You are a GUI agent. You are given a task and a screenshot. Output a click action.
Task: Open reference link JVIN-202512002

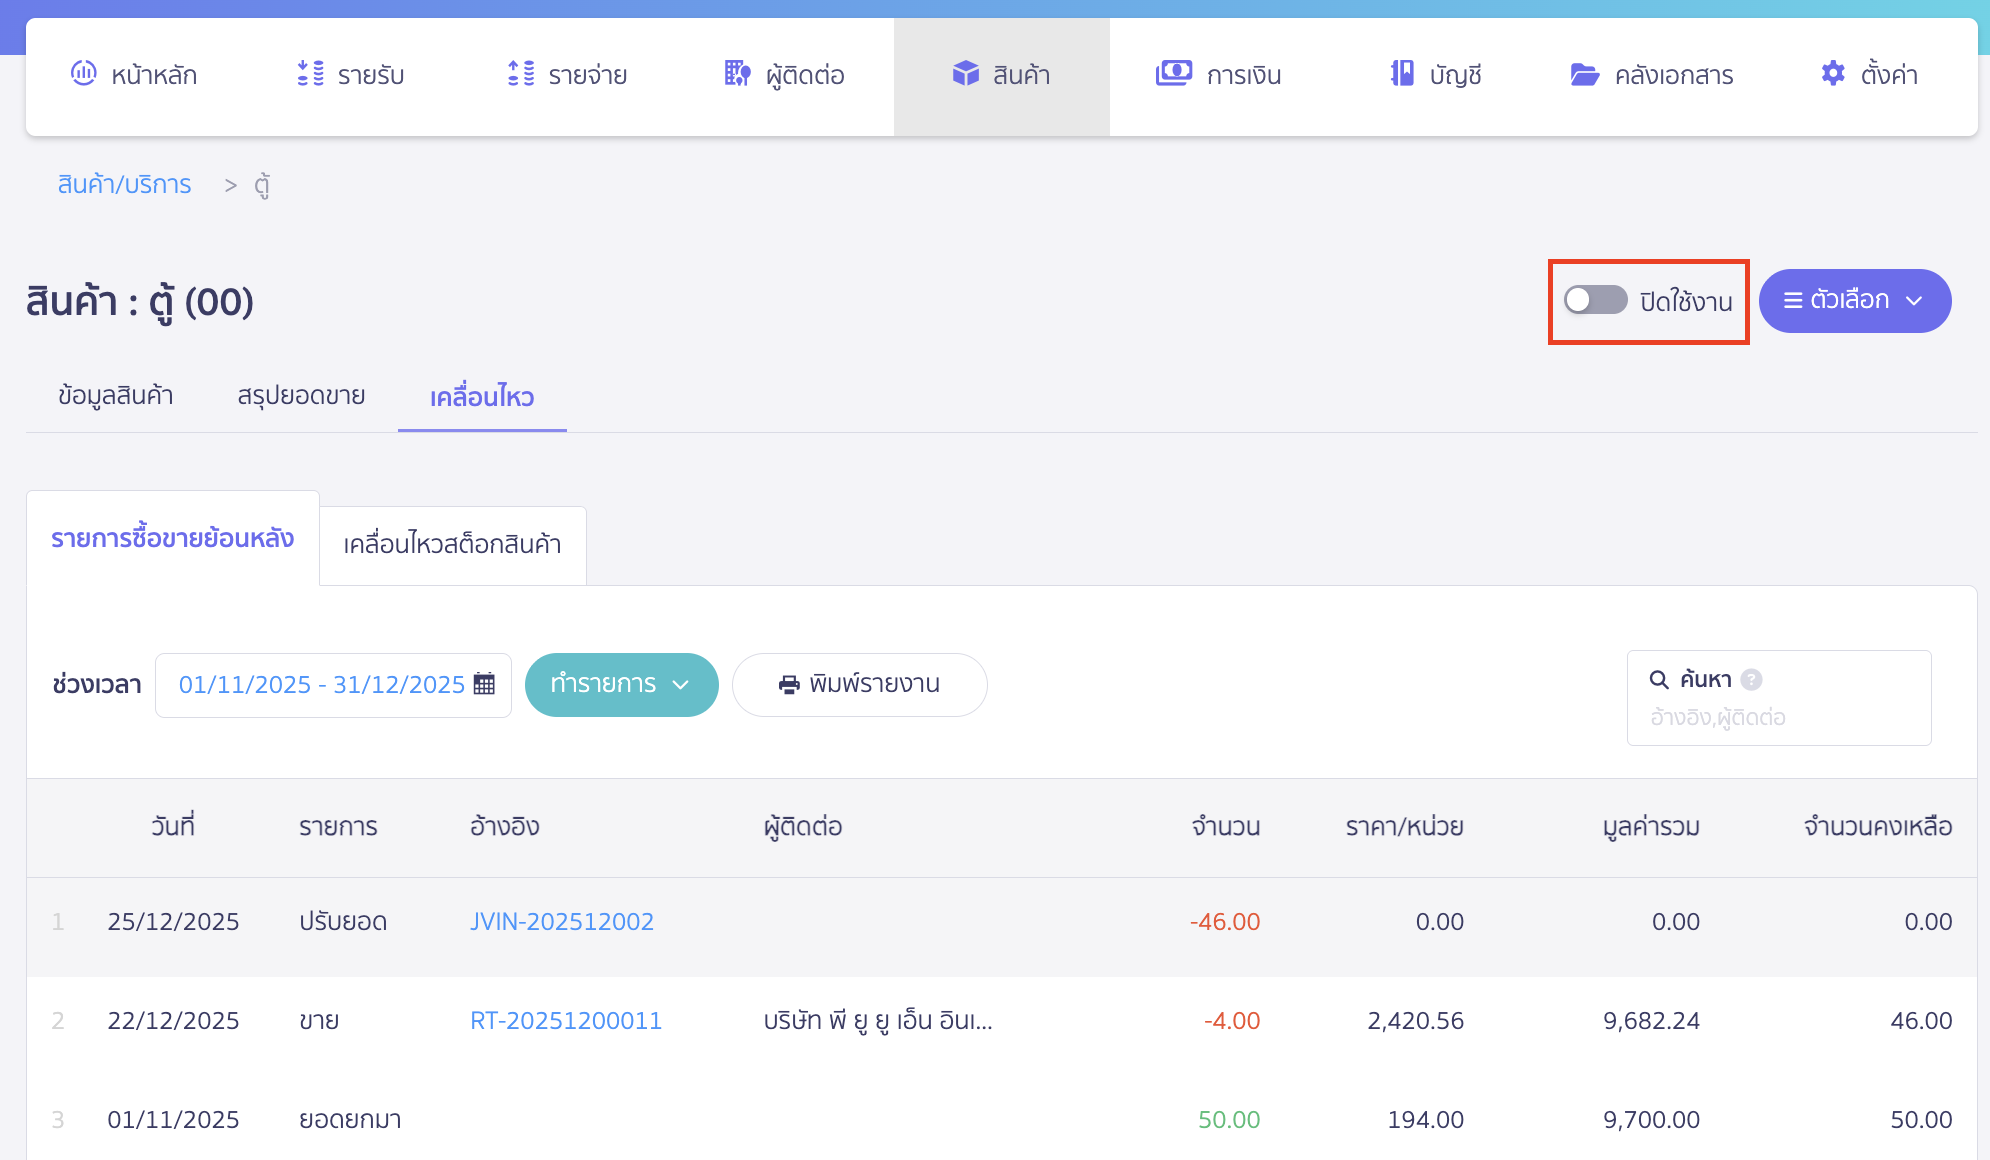click(562, 922)
